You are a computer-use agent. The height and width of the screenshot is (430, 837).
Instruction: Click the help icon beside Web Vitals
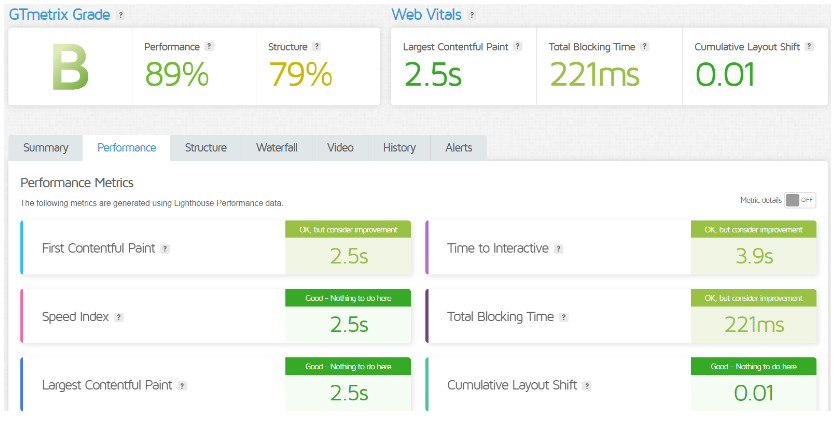(x=472, y=15)
